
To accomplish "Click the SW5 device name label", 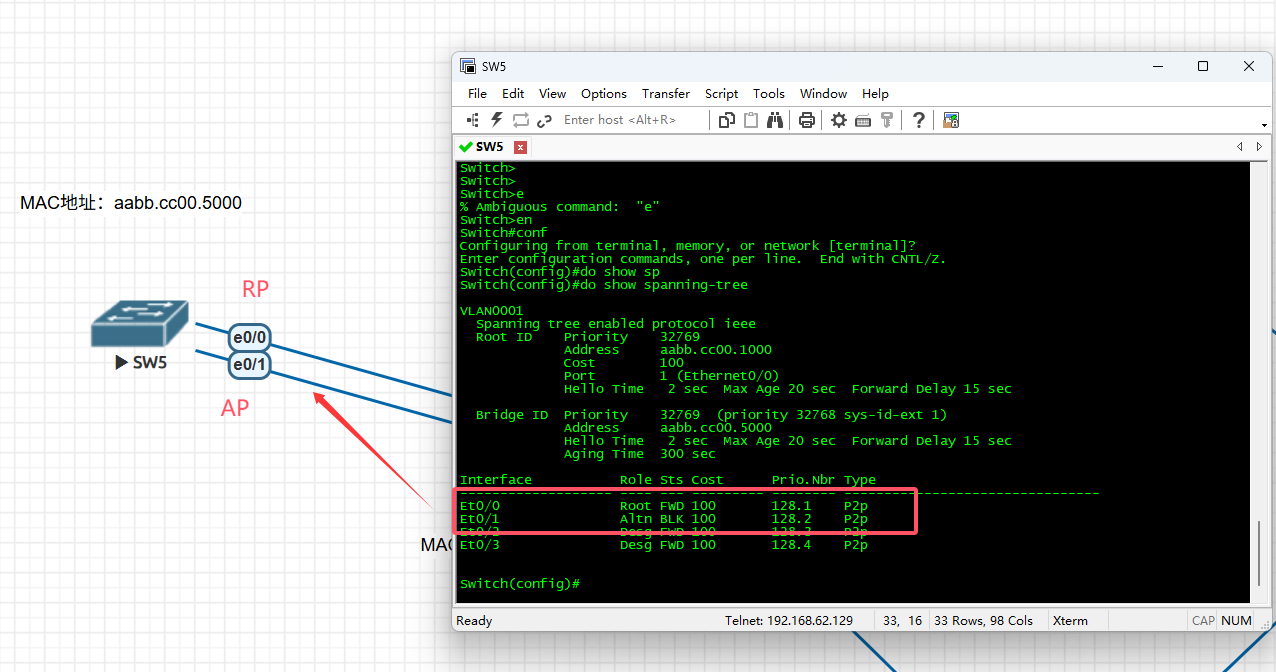I will click(150, 362).
